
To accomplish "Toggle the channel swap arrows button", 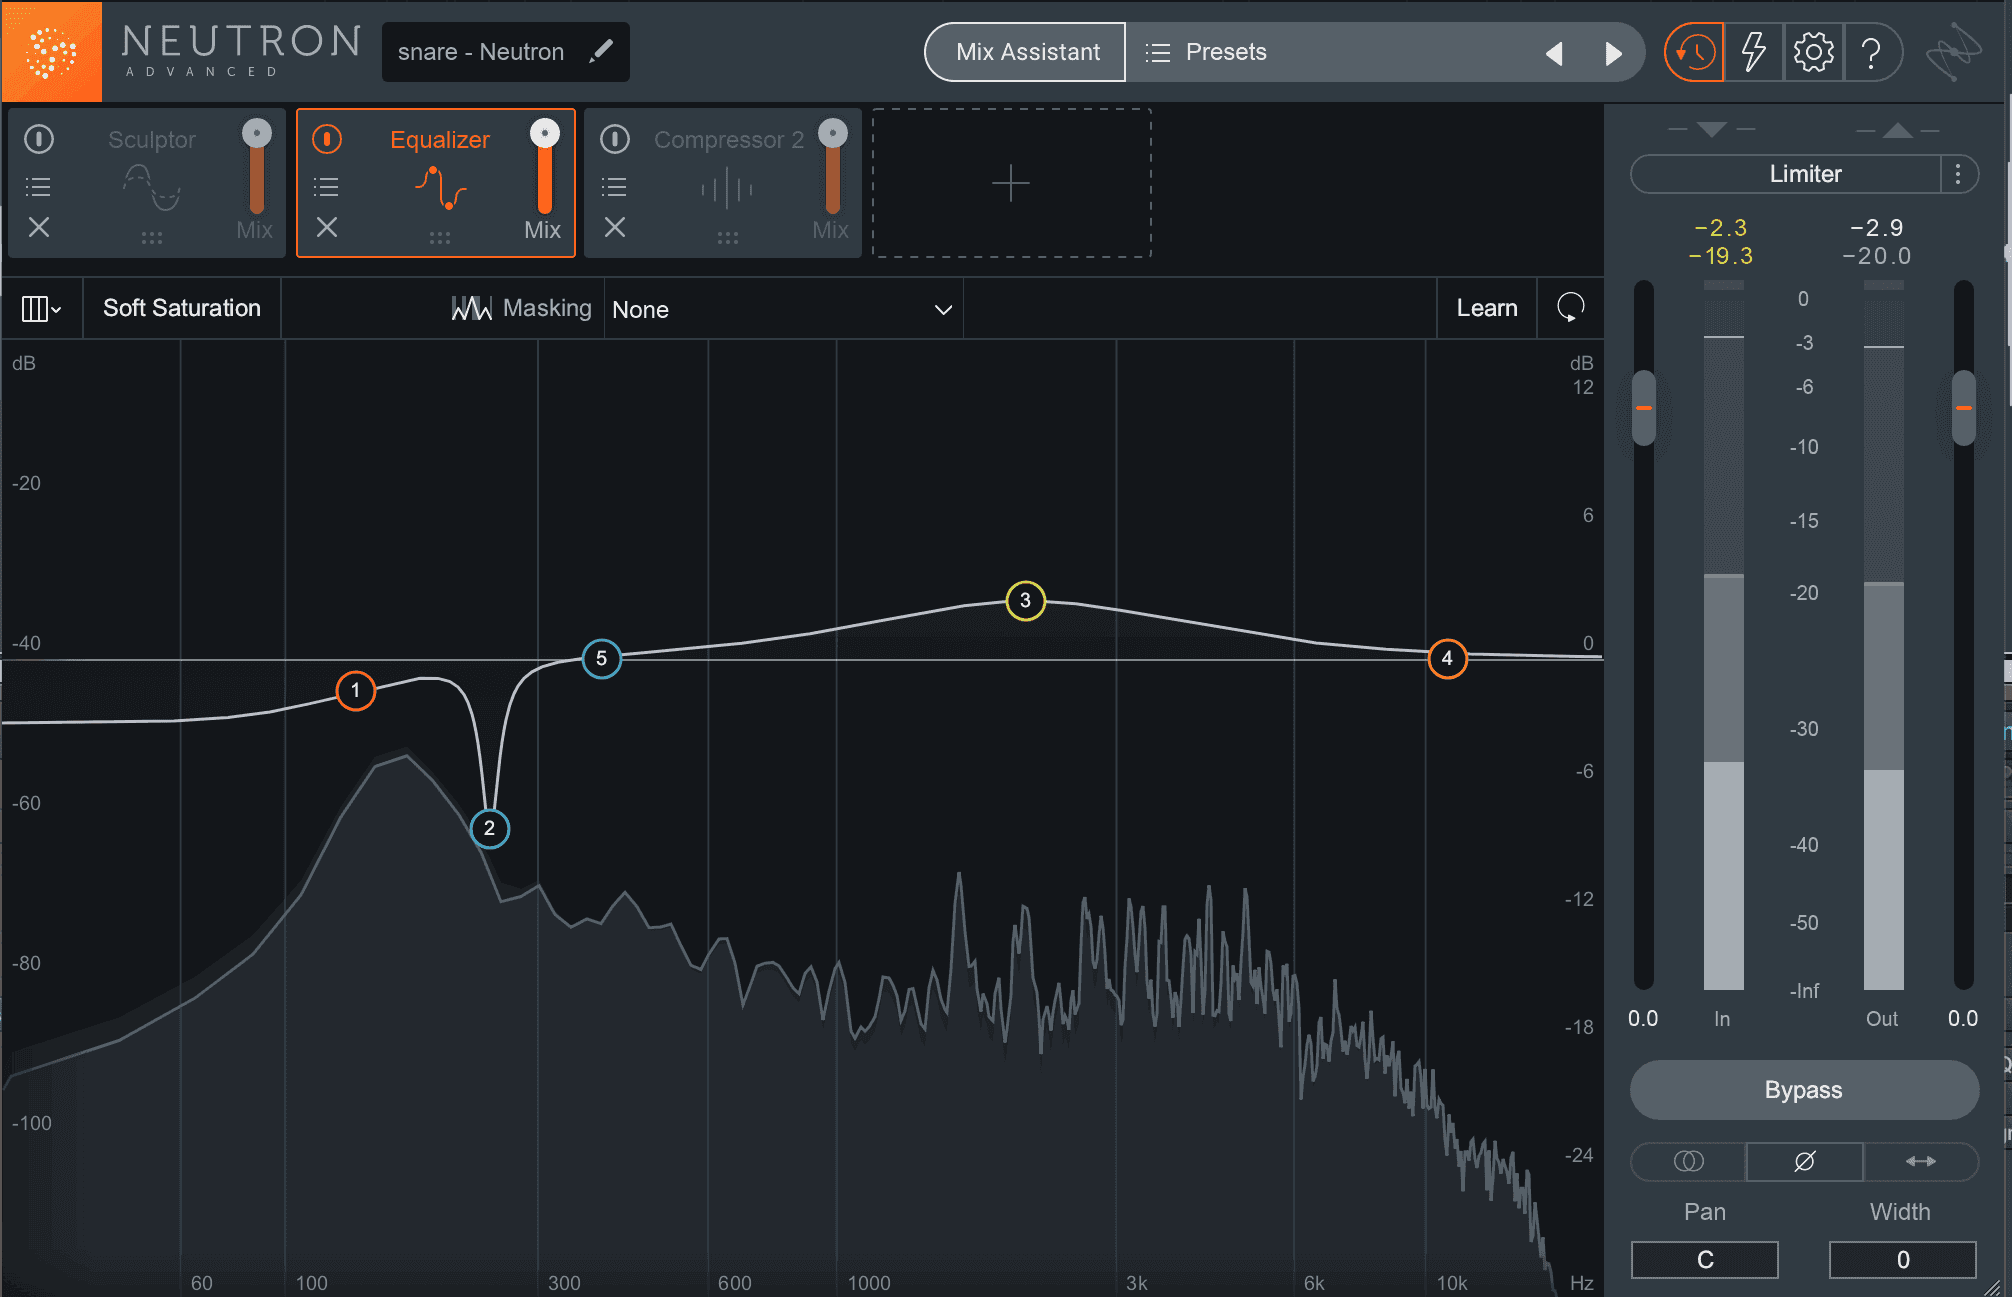I will click(x=1921, y=1161).
